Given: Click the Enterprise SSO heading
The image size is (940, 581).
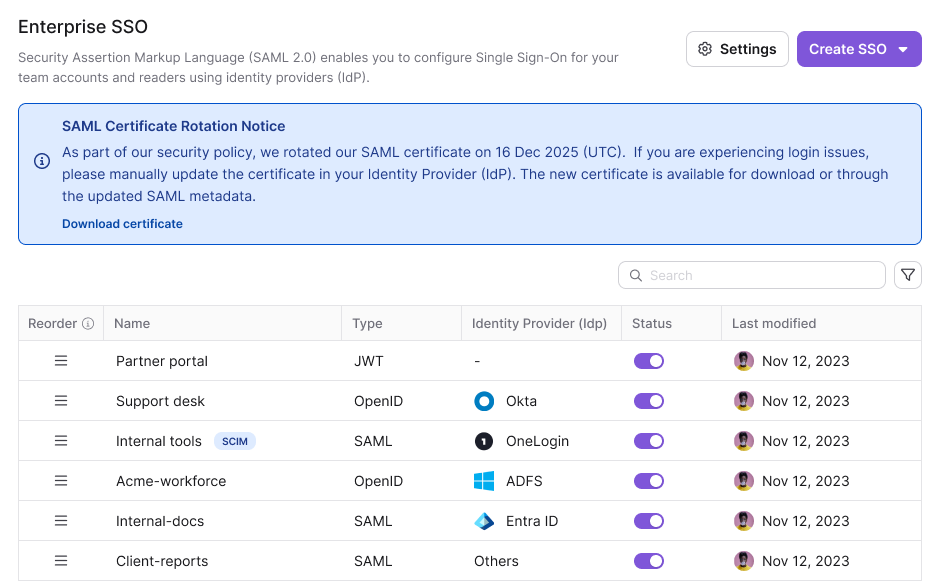Looking at the screenshot, I should click(83, 27).
